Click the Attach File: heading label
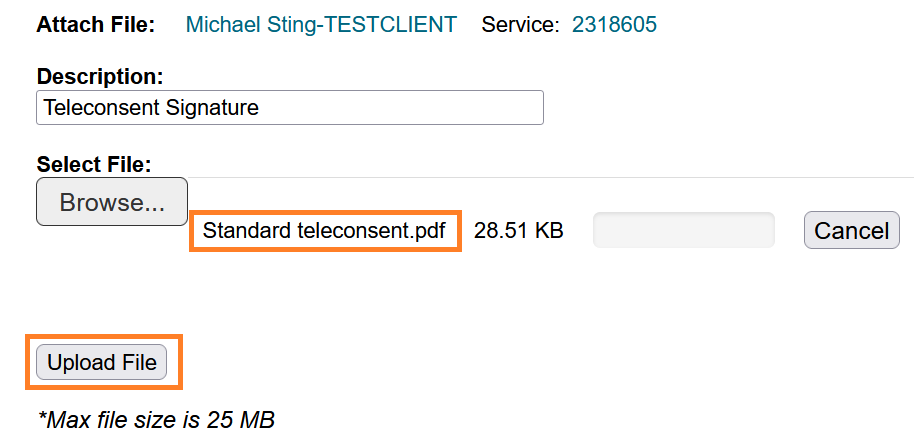This screenshot has height=438, width=917. (x=96, y=24)
